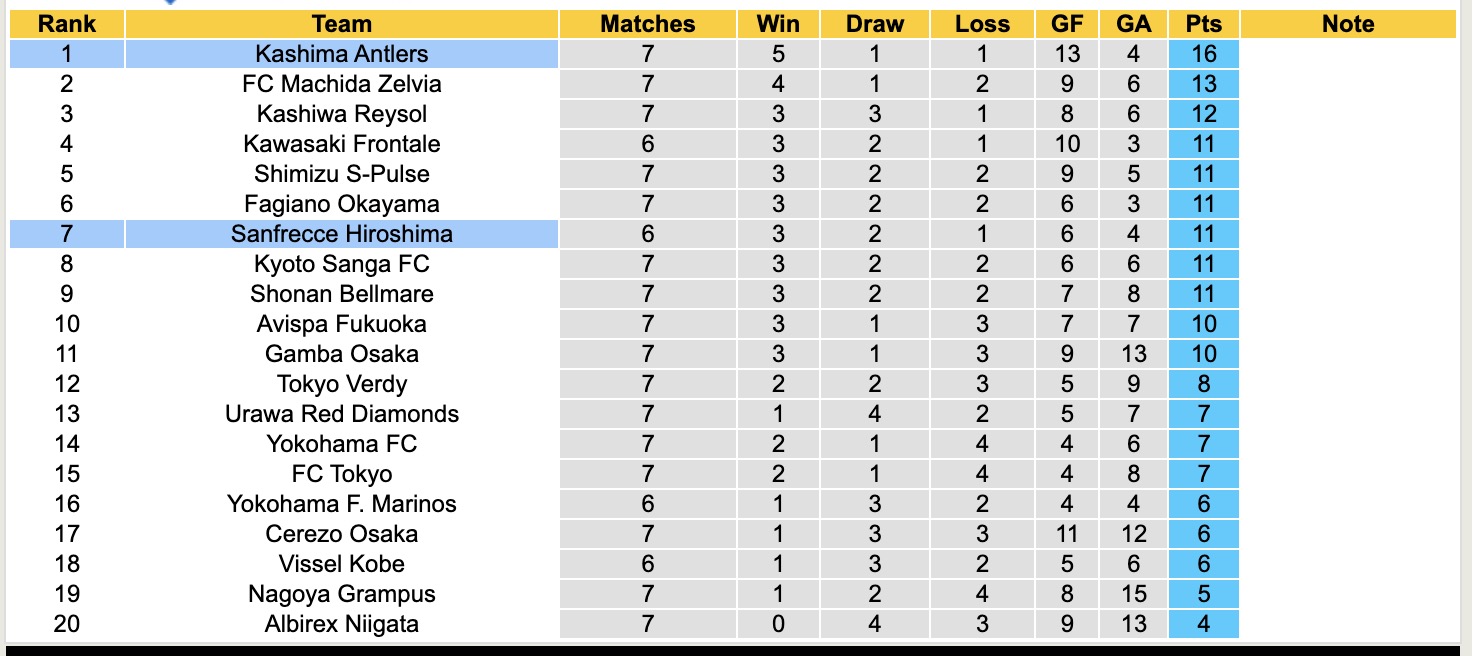Select the Win column header
The image size is (1474, 656).
pos(778,24)
